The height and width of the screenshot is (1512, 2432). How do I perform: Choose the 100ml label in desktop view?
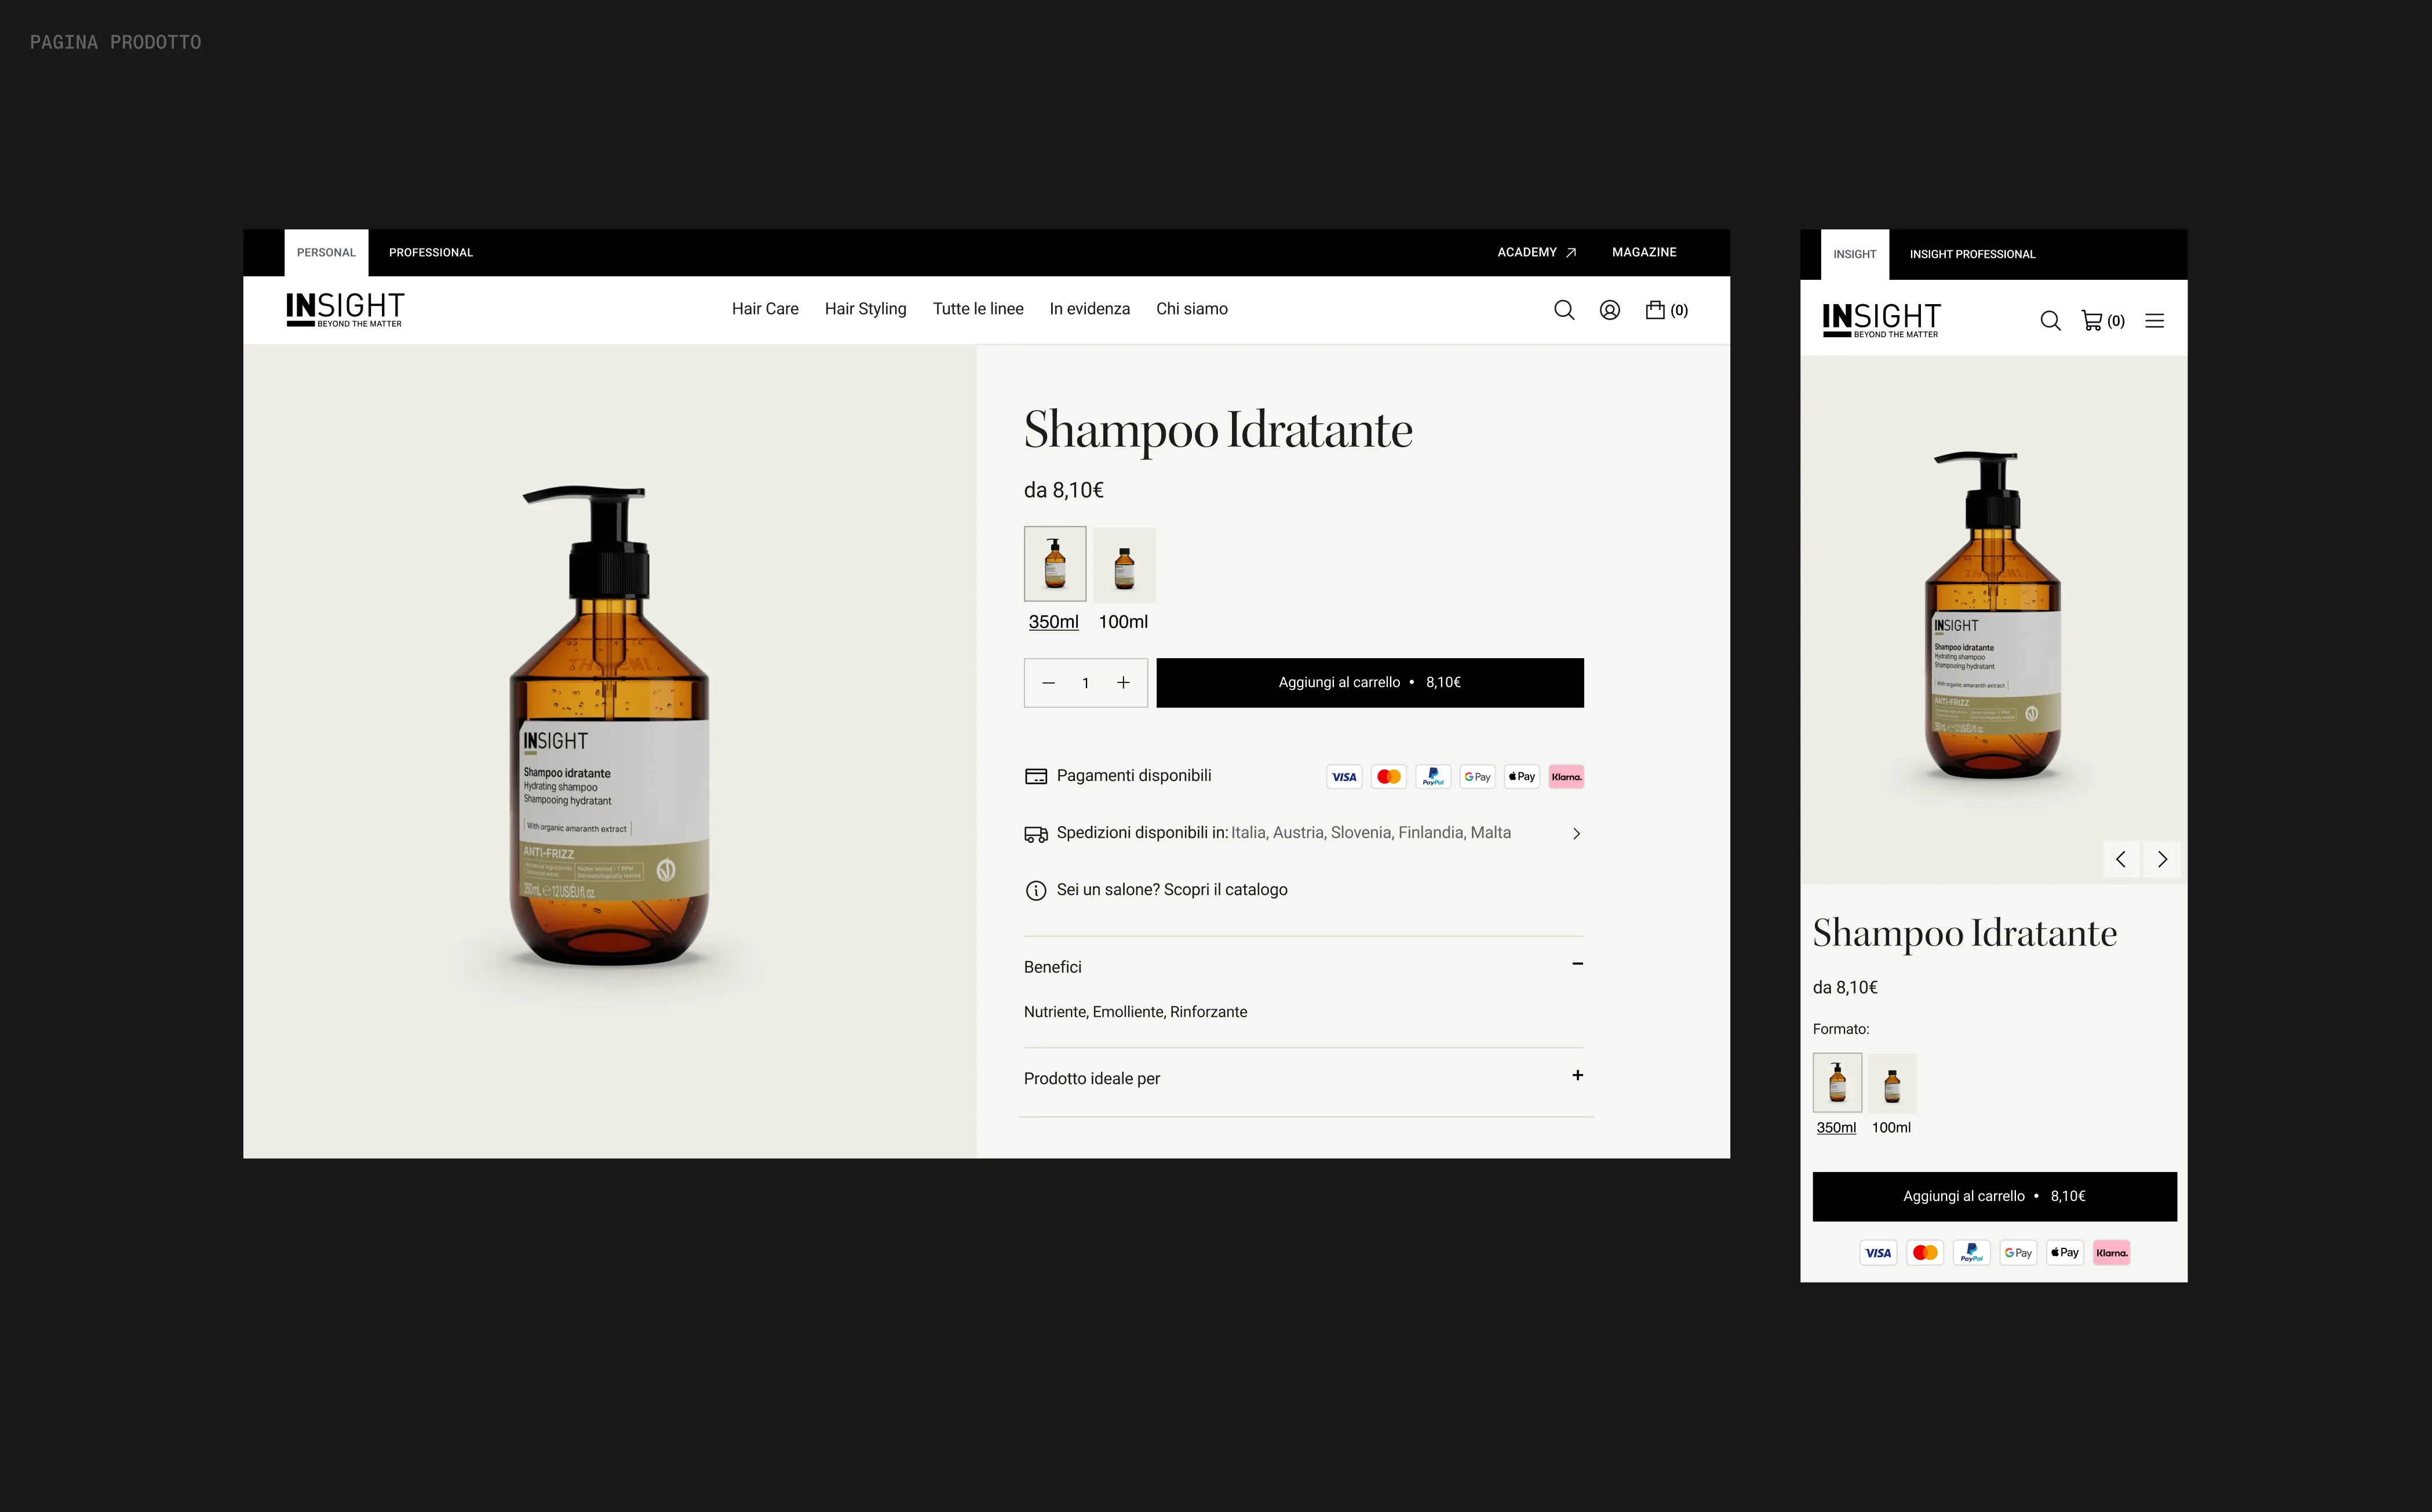(x=1123, y=622)
